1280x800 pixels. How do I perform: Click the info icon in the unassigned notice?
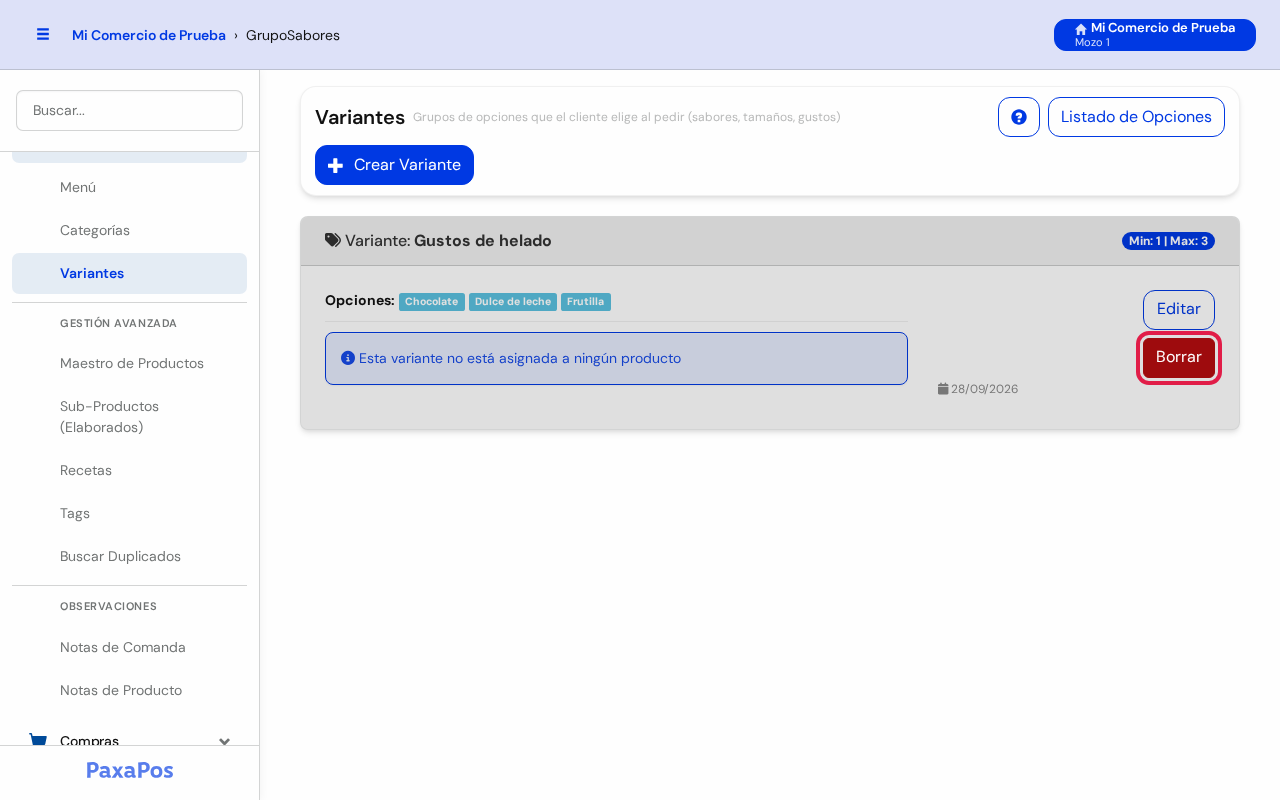point(348,358)
